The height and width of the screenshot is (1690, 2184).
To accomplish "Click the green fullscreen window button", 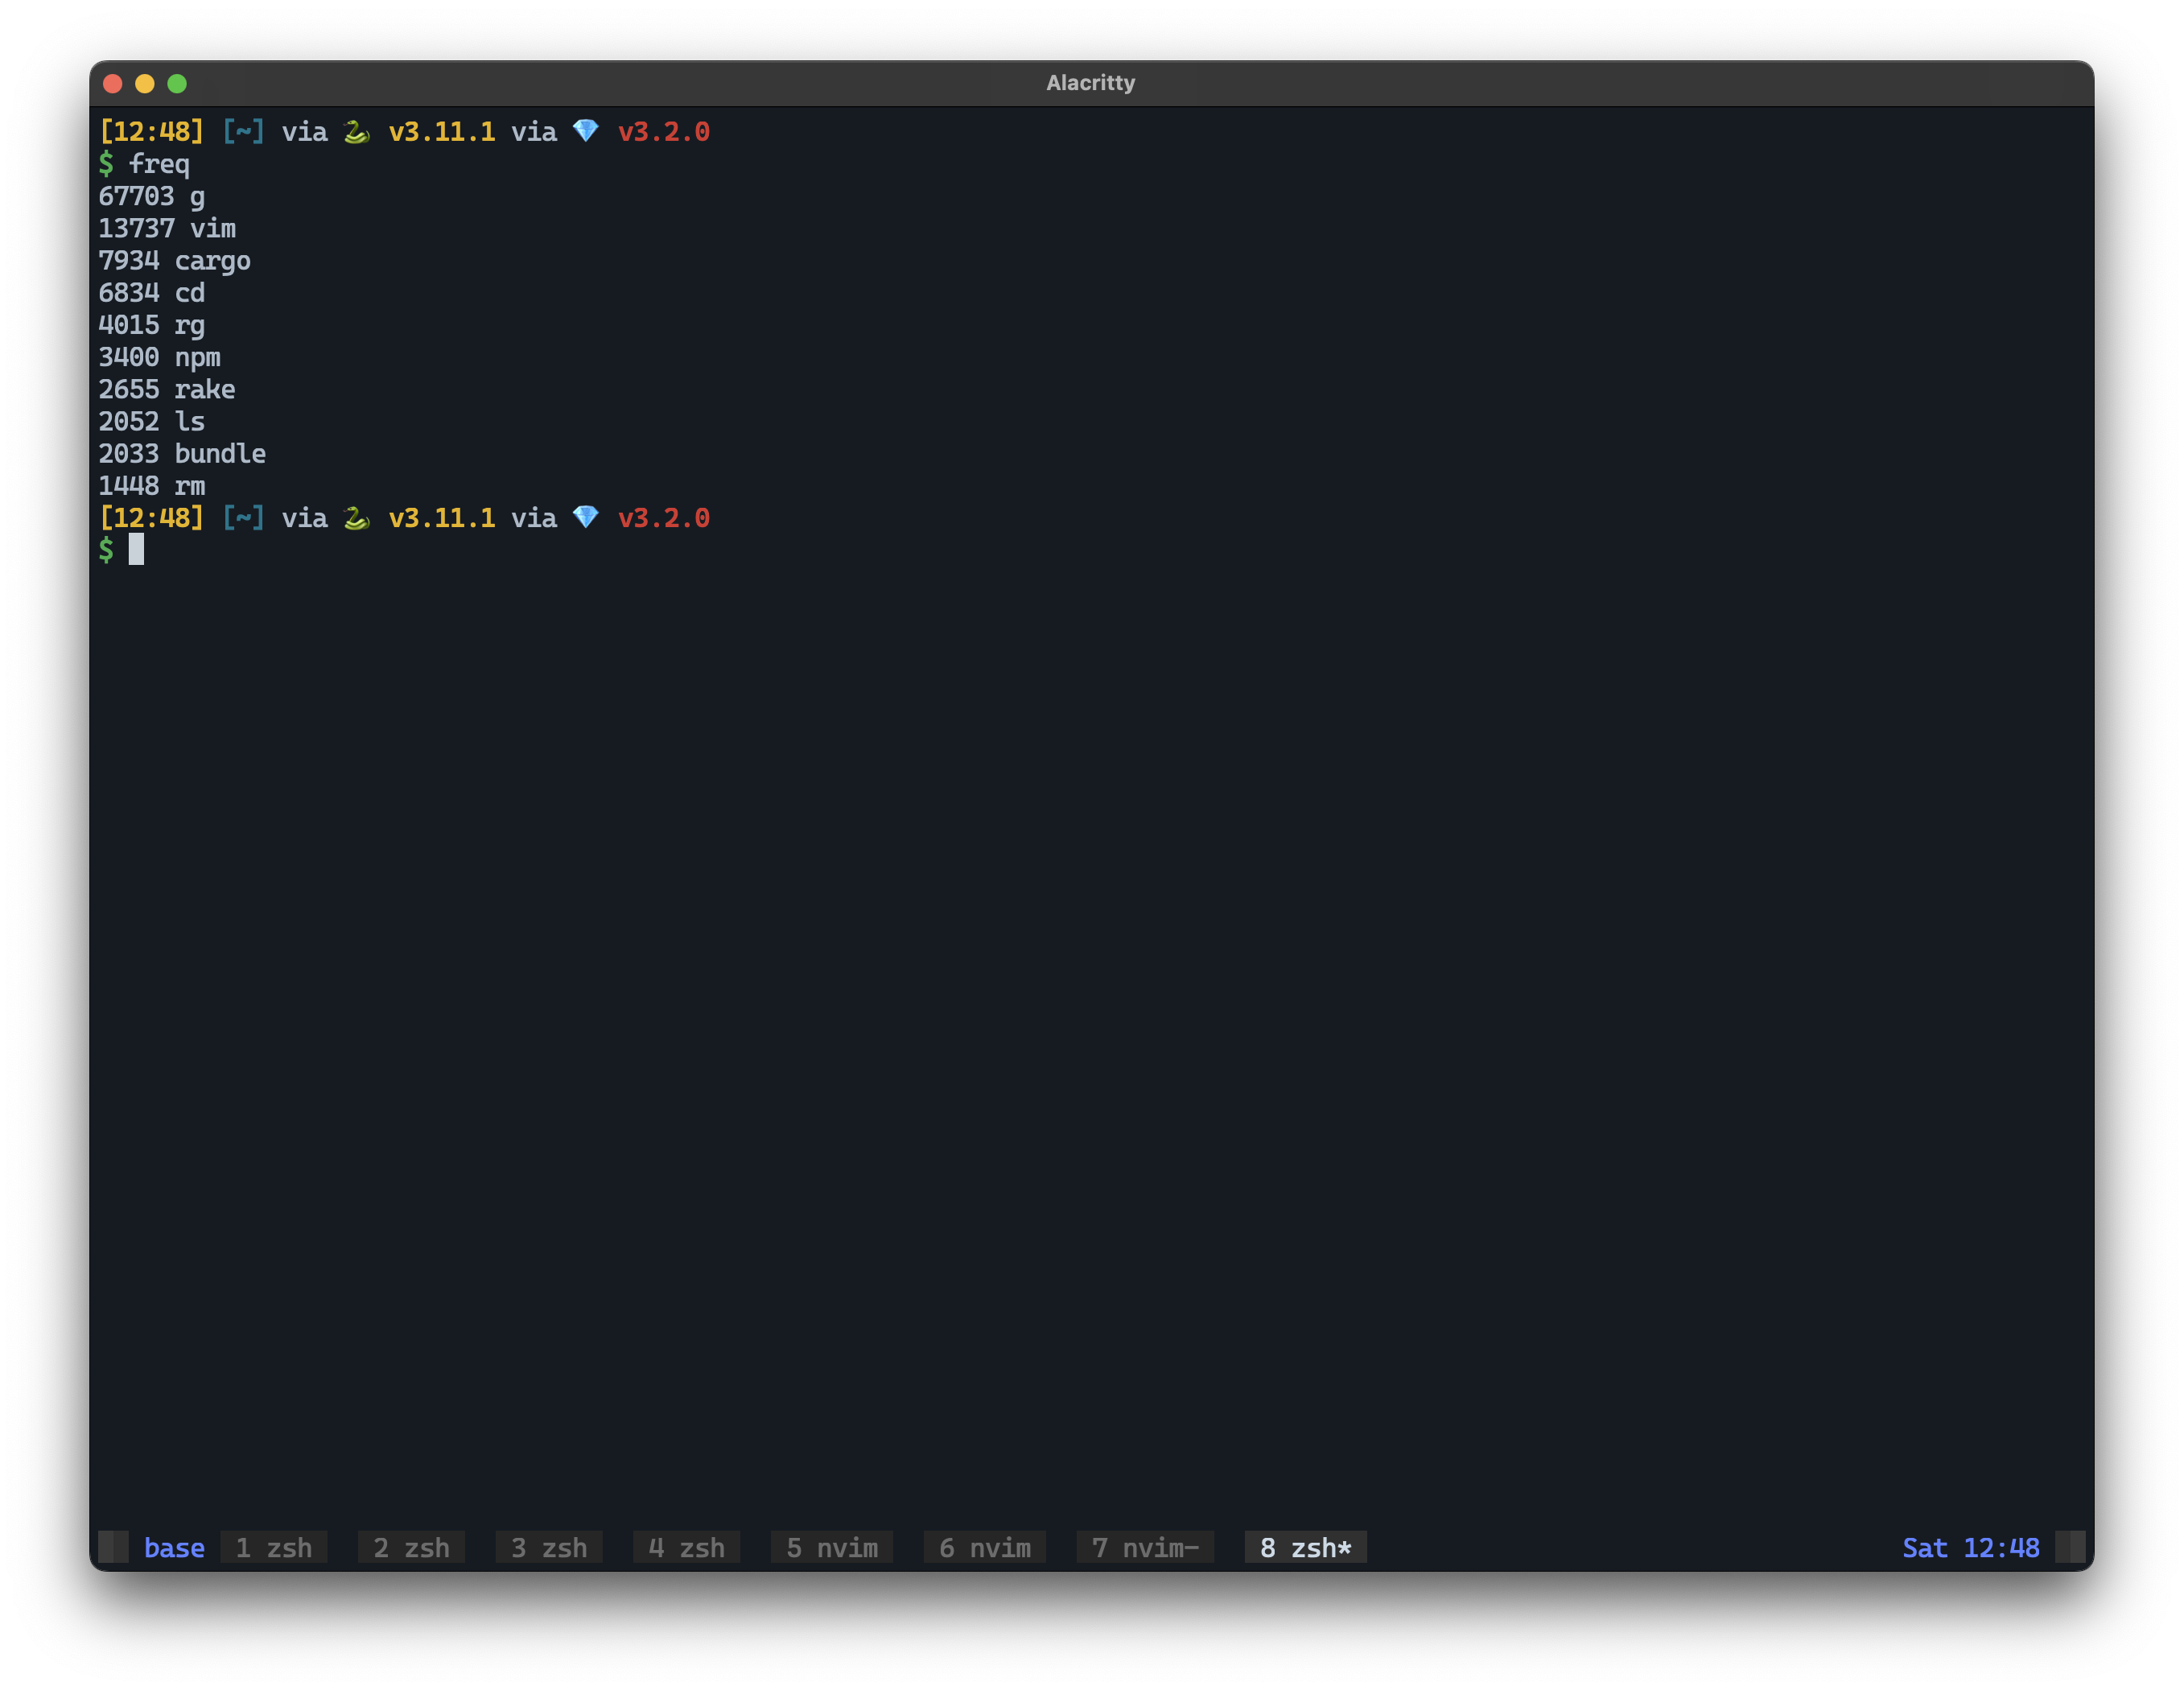I will click(177, 84).
